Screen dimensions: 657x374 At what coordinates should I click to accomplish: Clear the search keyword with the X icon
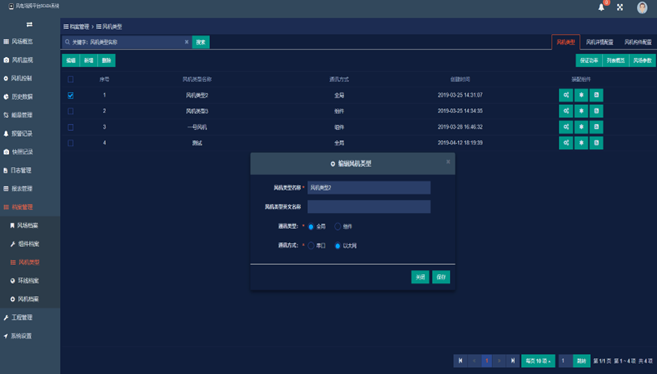(x=186, y=42)
